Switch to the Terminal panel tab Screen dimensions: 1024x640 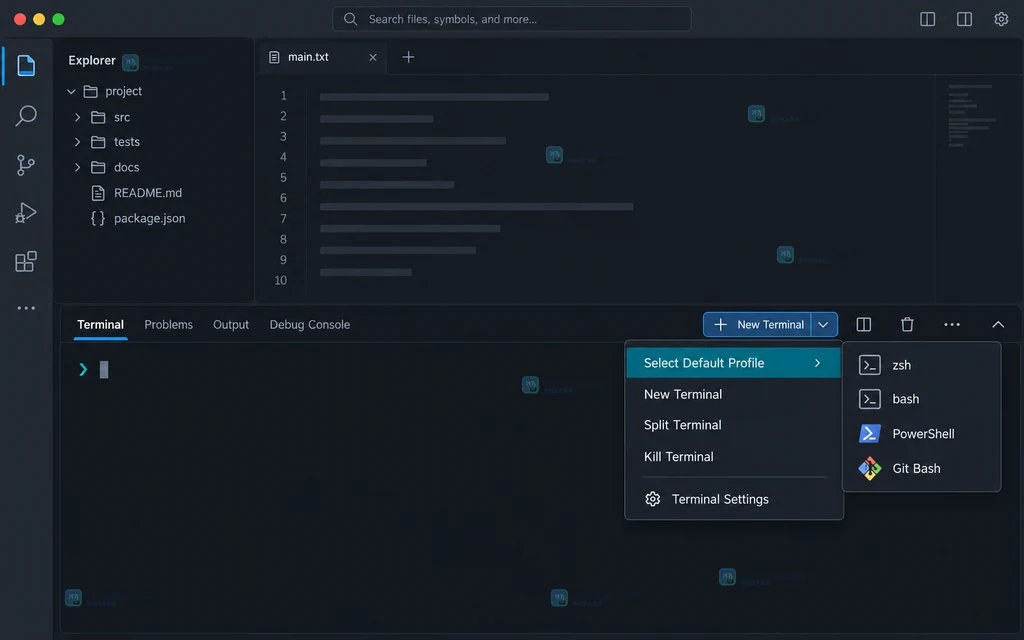pos(100,325)
